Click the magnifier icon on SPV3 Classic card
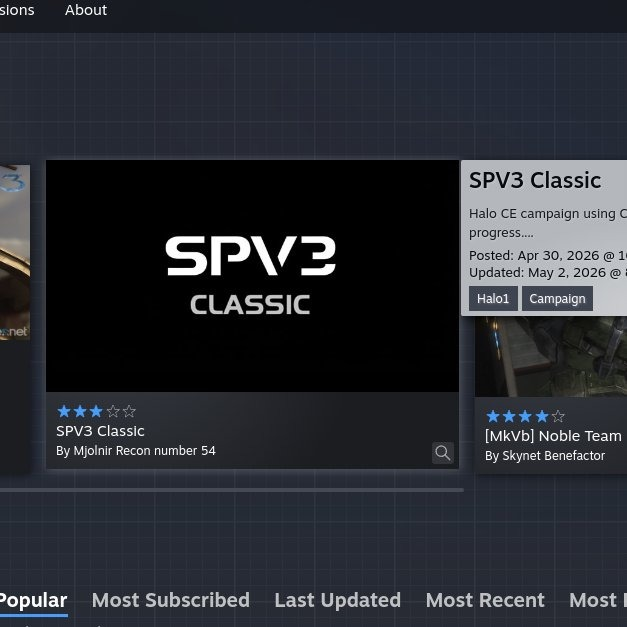 tap(443, 453)
